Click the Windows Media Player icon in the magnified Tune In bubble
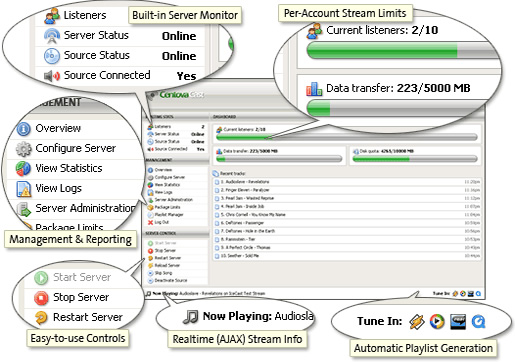The width and height of the screenshot is (515, 362). 437,321
